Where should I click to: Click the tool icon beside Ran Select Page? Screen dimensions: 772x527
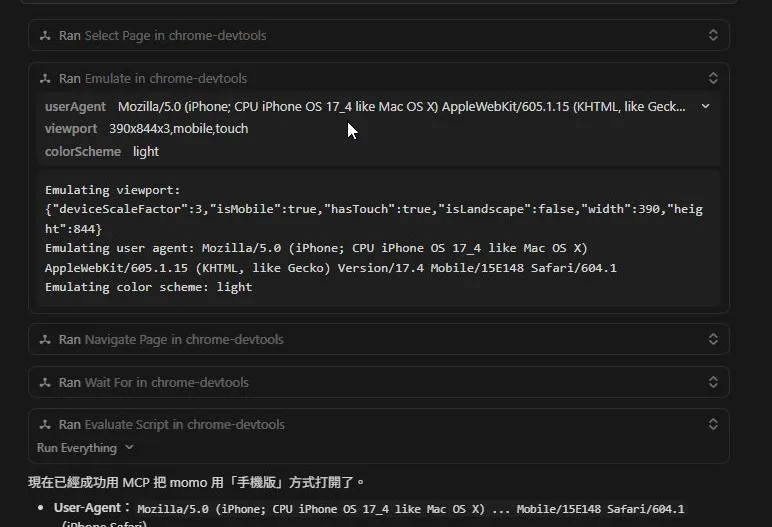click(45, 36)
